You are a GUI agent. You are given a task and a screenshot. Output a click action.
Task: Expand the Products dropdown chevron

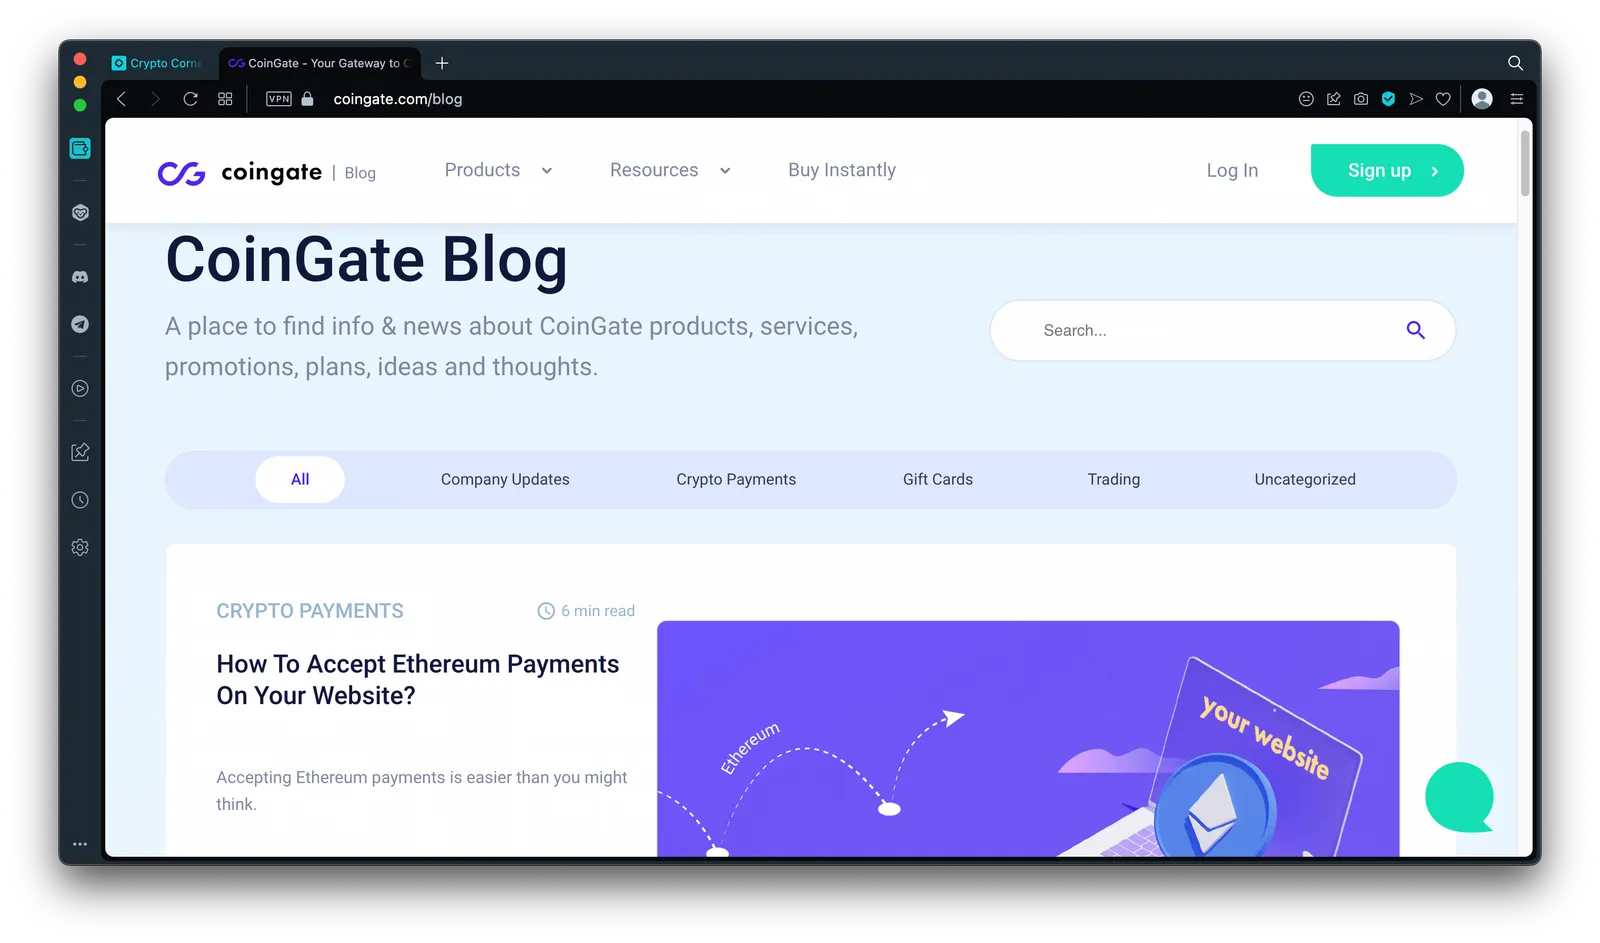click(x=547, y=171)
